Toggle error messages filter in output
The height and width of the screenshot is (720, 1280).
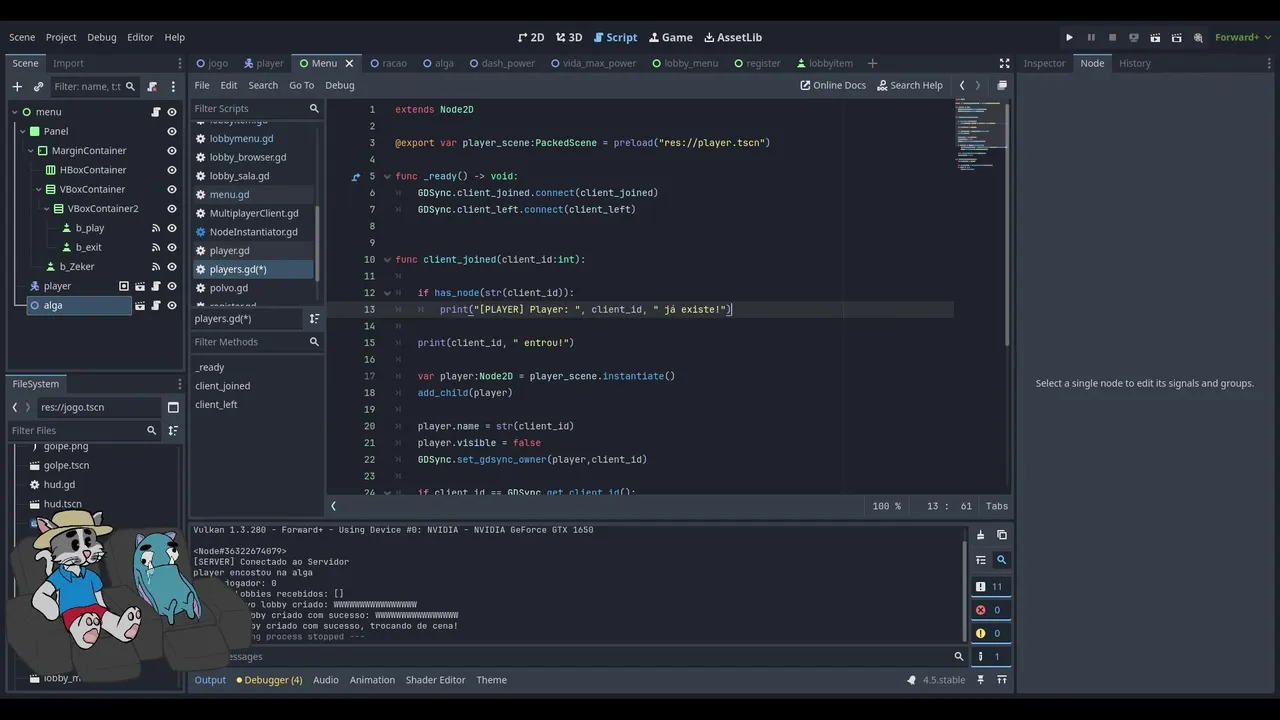(990, 610)
